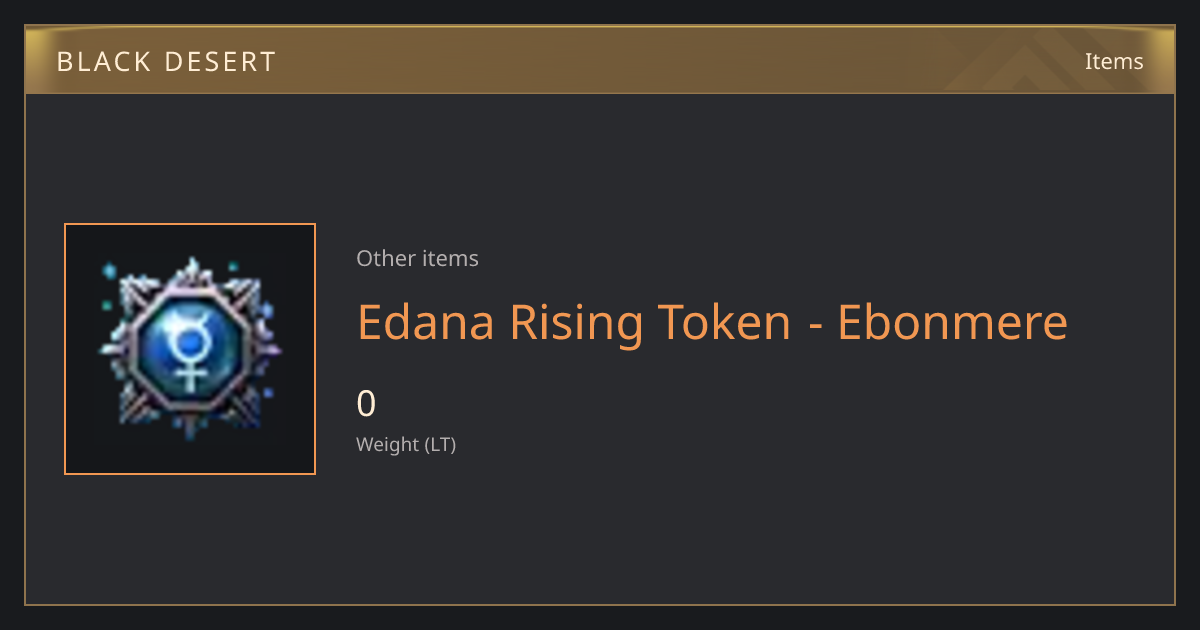The width and height of the screenshot is (1200, 630).
Task: Click the golden header banner
Action: coord(600,60)
